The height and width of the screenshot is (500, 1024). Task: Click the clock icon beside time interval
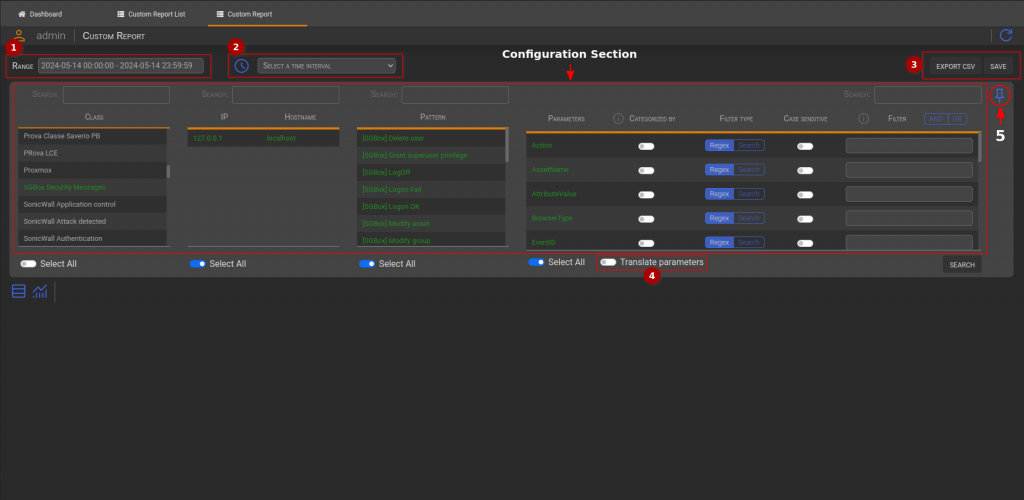[x=242, y=66]
